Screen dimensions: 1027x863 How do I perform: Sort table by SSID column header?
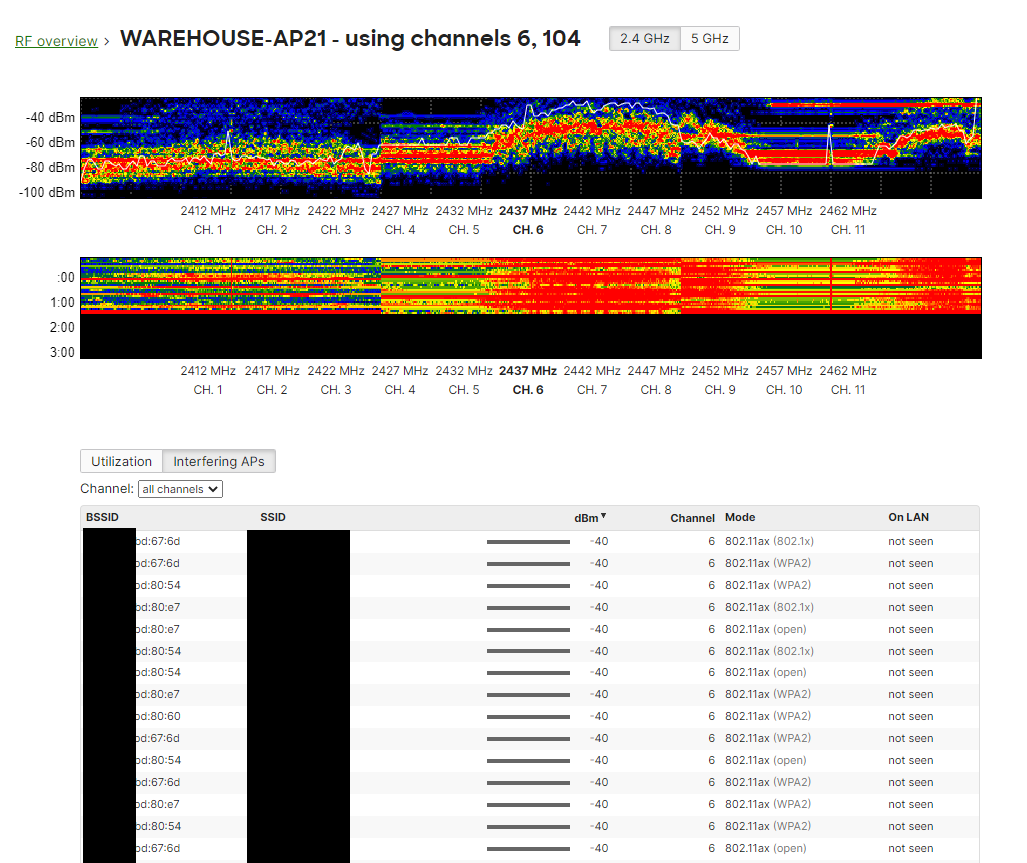[272, 517]
